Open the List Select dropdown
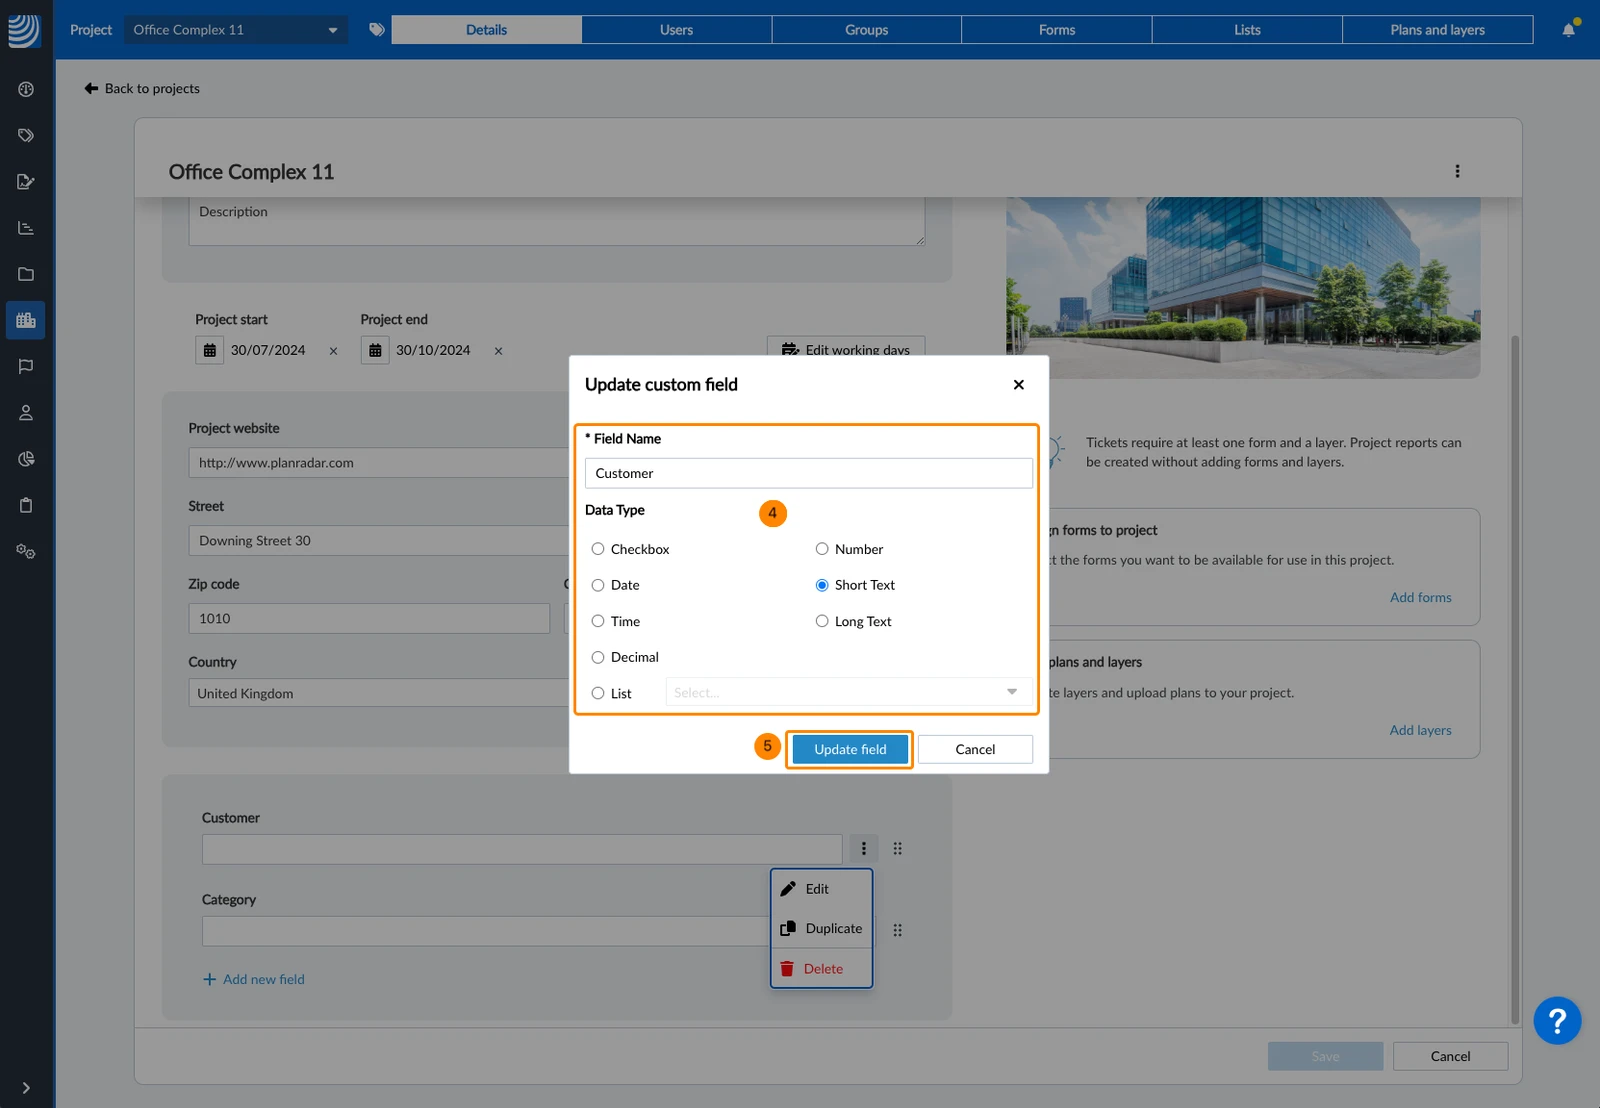This screenshot has width=1600, height=1108. 848,692
